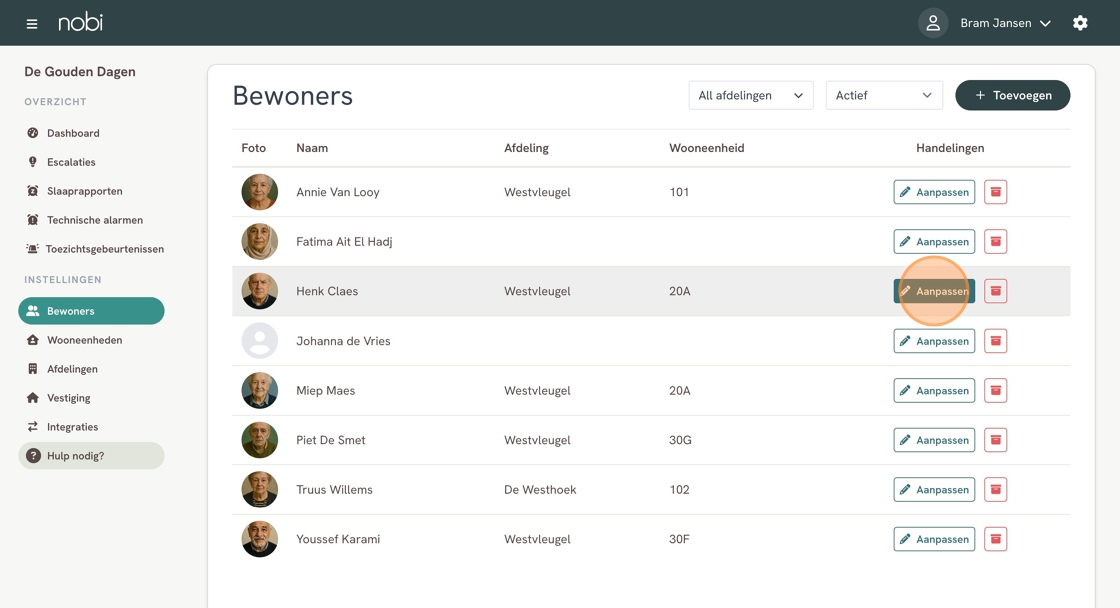
Task: Click Johanna de Vries placeholder photo
Action: coord(260,341)
